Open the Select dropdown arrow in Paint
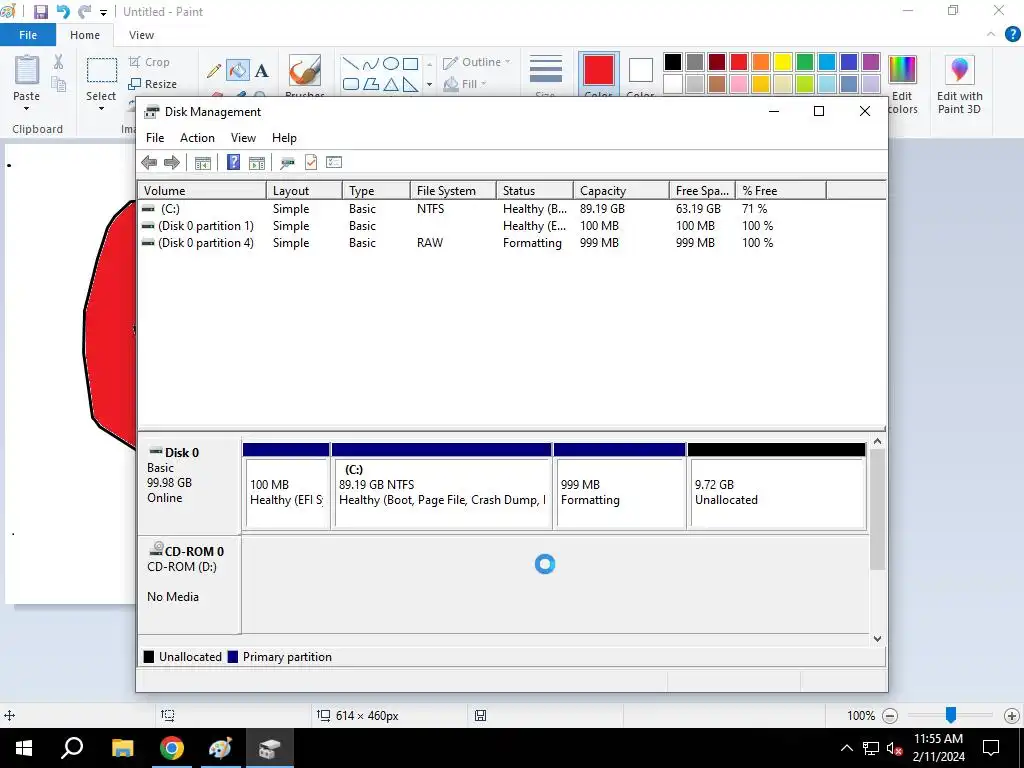1024x768 pixels. [101, 108]
